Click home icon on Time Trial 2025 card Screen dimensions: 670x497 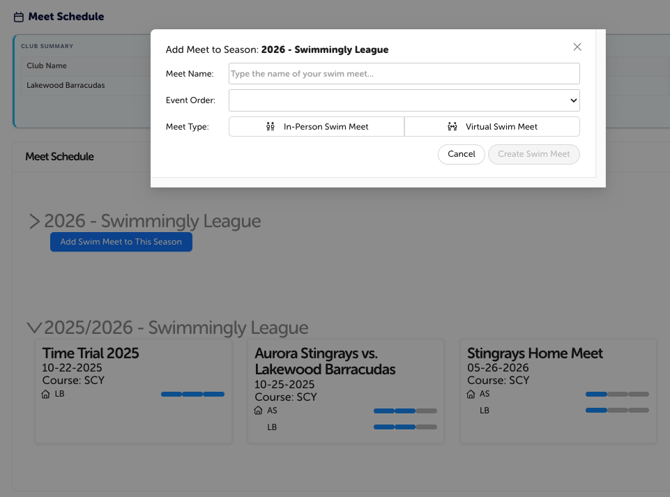(x=45, y=394)
